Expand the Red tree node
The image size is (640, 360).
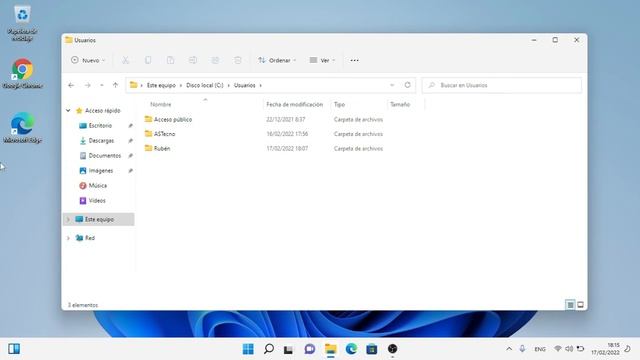tap(68, 238)
